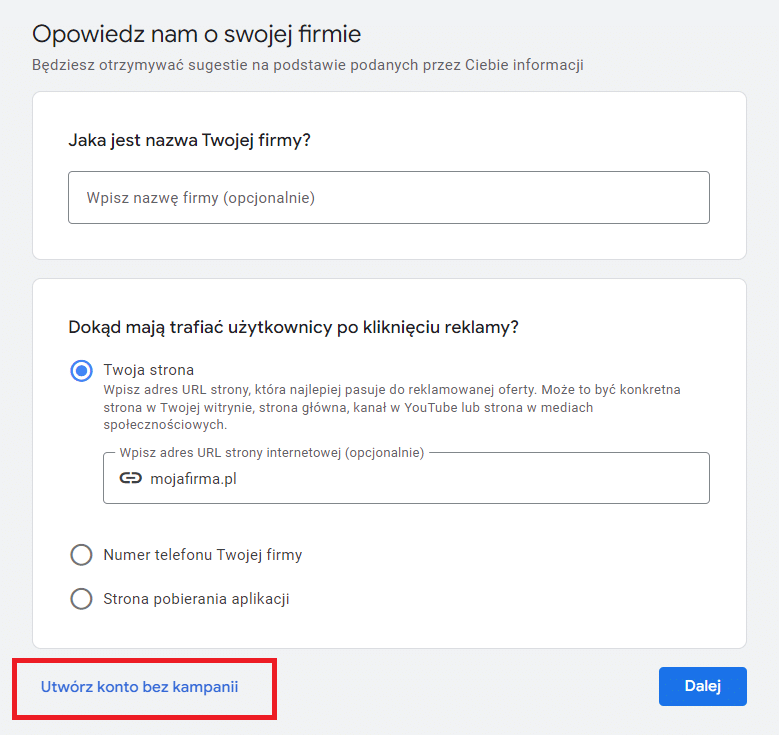Click the "Opowiedz nam o swojej firmie" page title

196,34
